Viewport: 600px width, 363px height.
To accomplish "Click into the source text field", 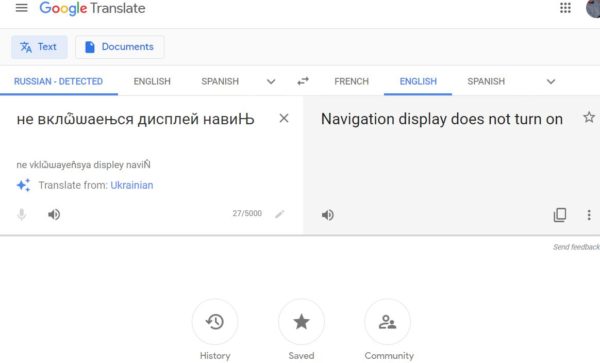I will pos(135,119).
